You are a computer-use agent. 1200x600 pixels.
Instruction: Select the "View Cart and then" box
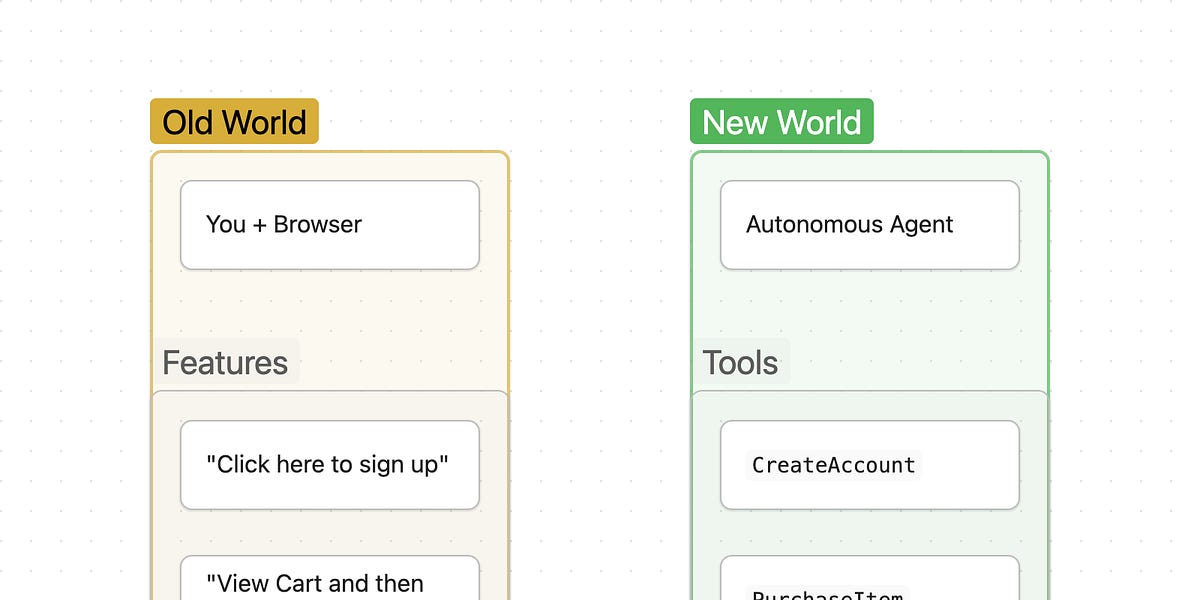tap(329, 580)
